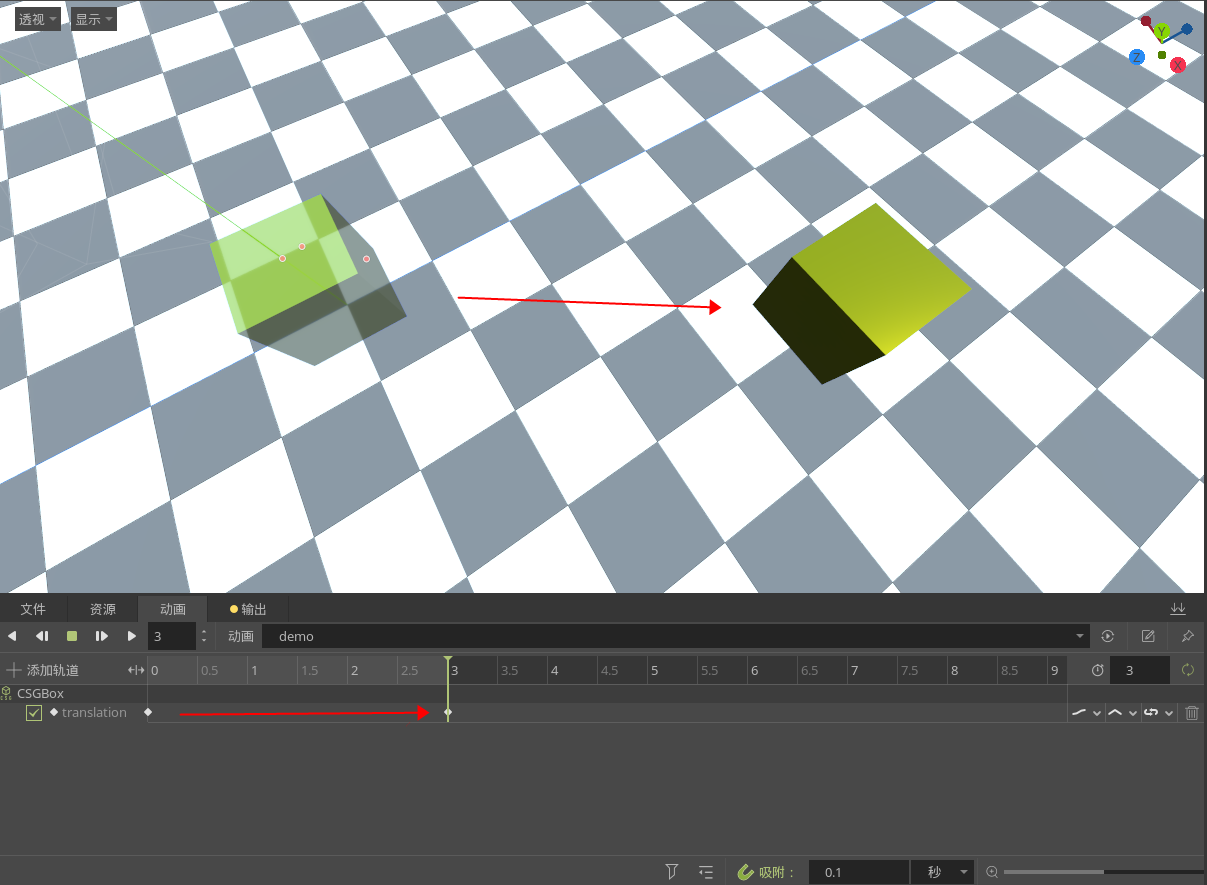The width and height of the screenshot is (1207, 885).
Task: Click the animation length clock icon
Action: [1098, 670]
